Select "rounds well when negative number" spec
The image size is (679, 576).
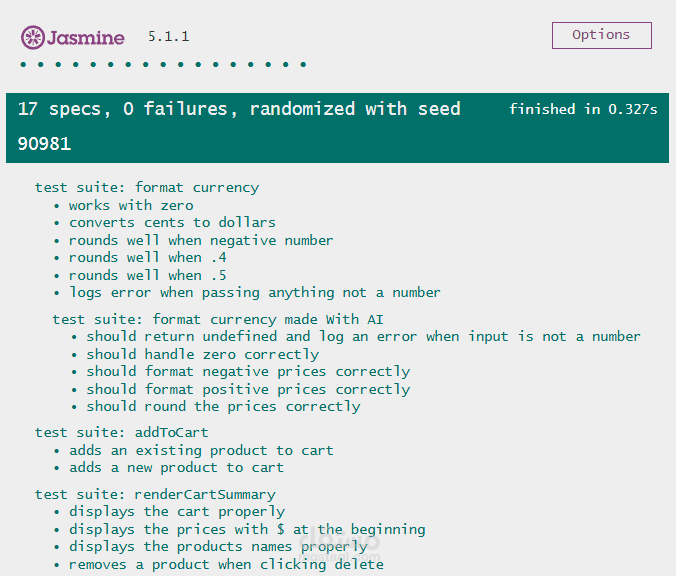pos(201,240)
